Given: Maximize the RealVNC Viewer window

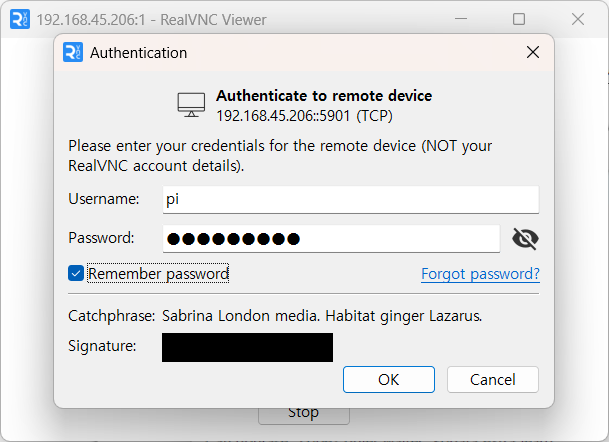Looking at the screenshot, I should pyautogui.click(x=519, y=19).
